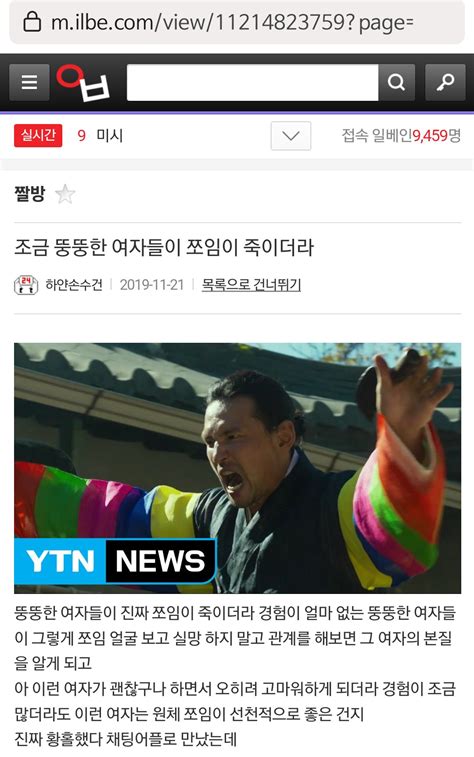Expand the realtime ranking dropdown arrow
This screenshot has height=757, width=474.
click(291, 136)
